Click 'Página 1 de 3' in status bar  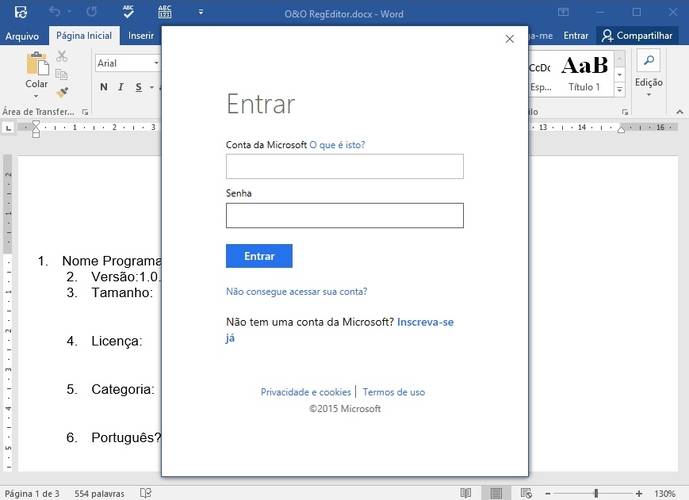[32, 493]
